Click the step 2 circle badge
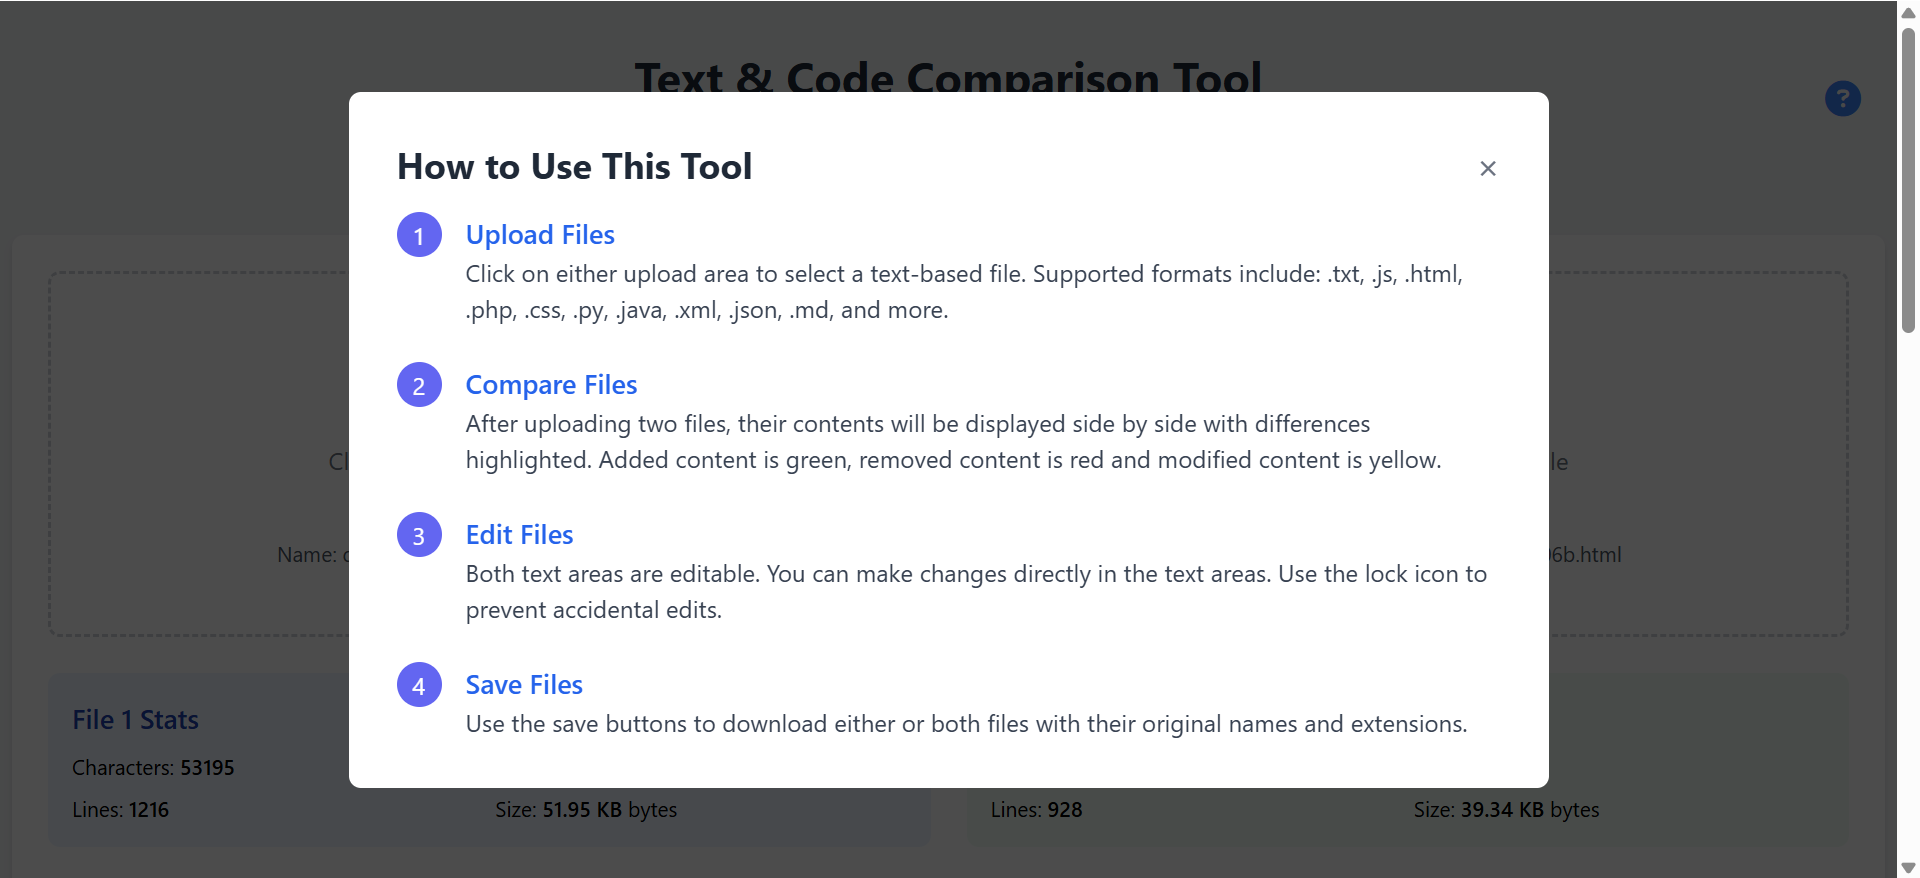The width and height of the screenshot is (1920, 878). point(419,384)
